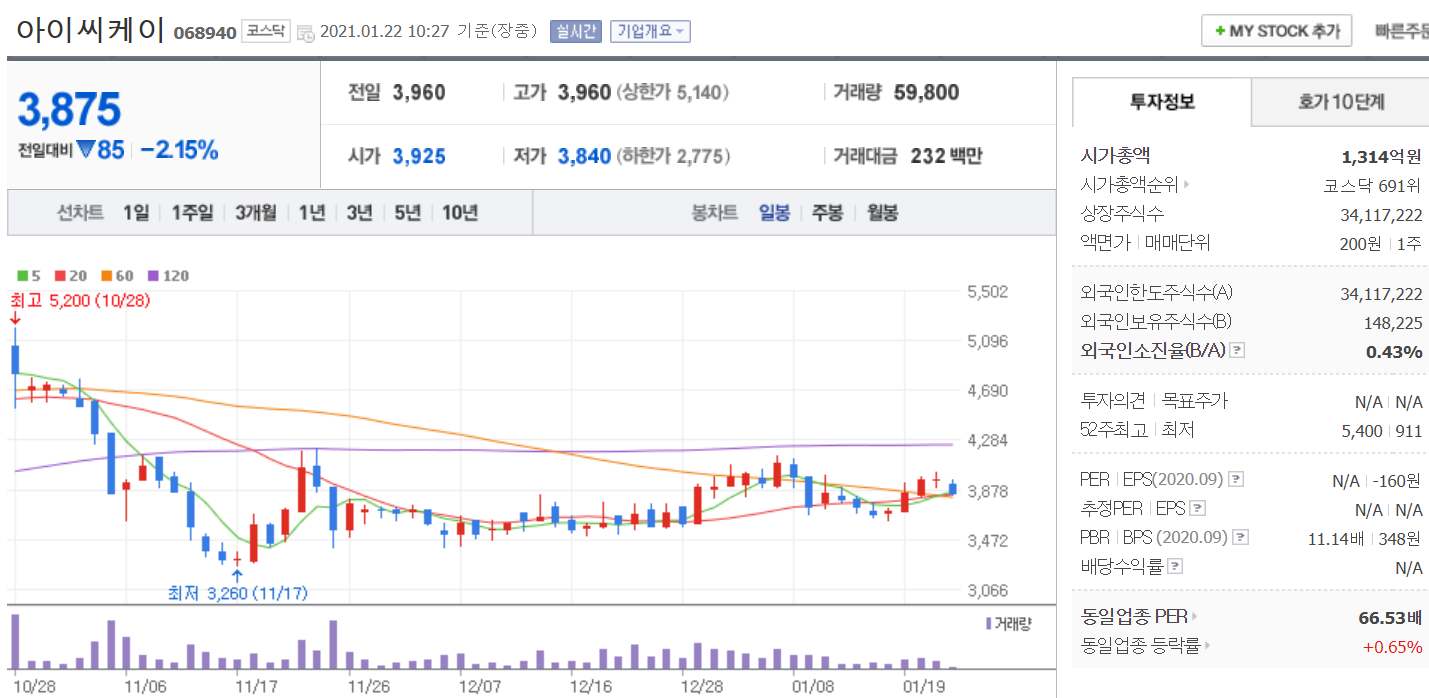This screenshot has width=1429, height=698.
Task: Click help icon beside 배당수익률
Action: (x=1175, y=567)
